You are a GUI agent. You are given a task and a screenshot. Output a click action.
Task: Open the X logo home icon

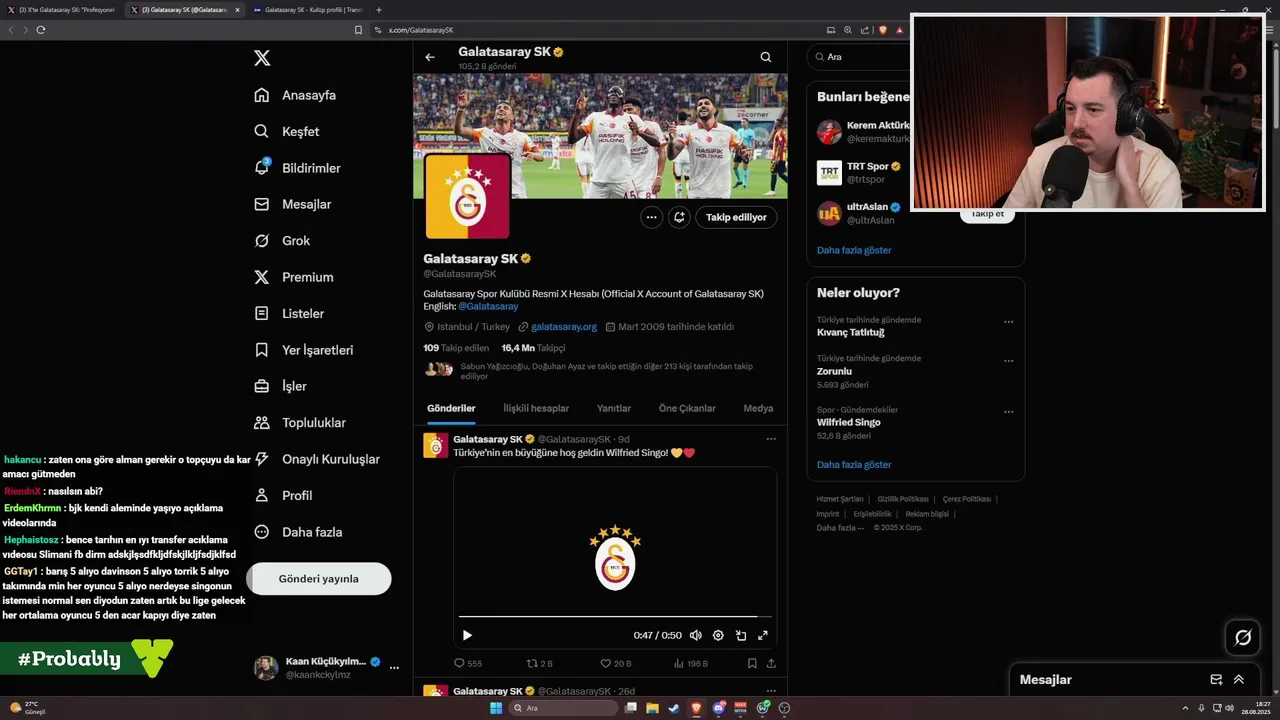(x=262, y=58)
